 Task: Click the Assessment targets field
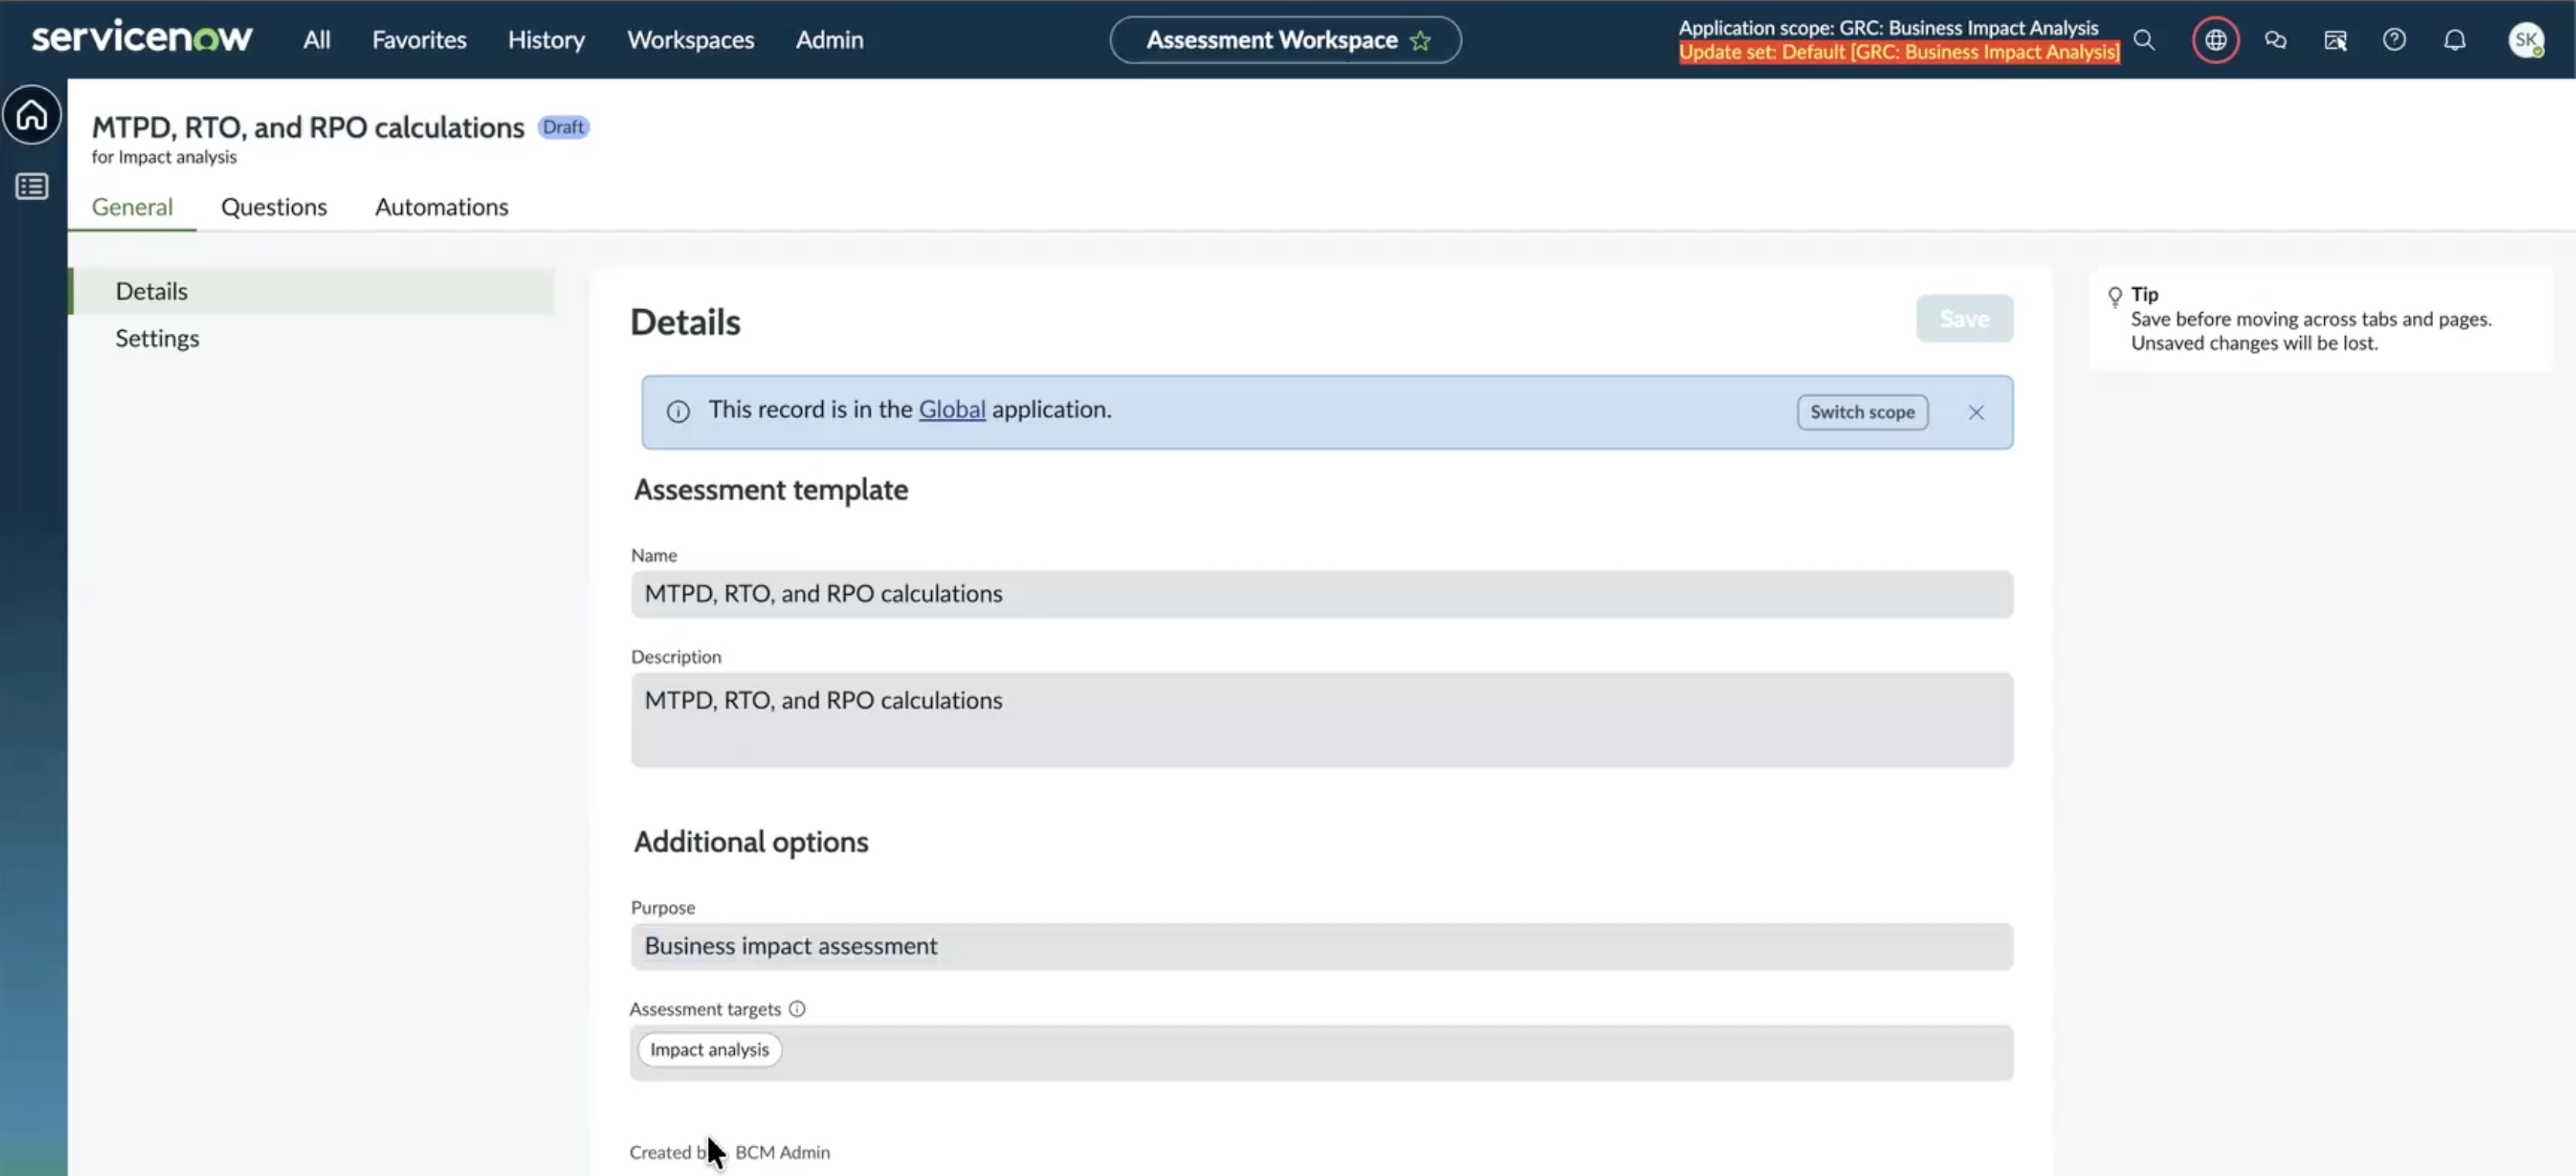coord(1321,1052)
